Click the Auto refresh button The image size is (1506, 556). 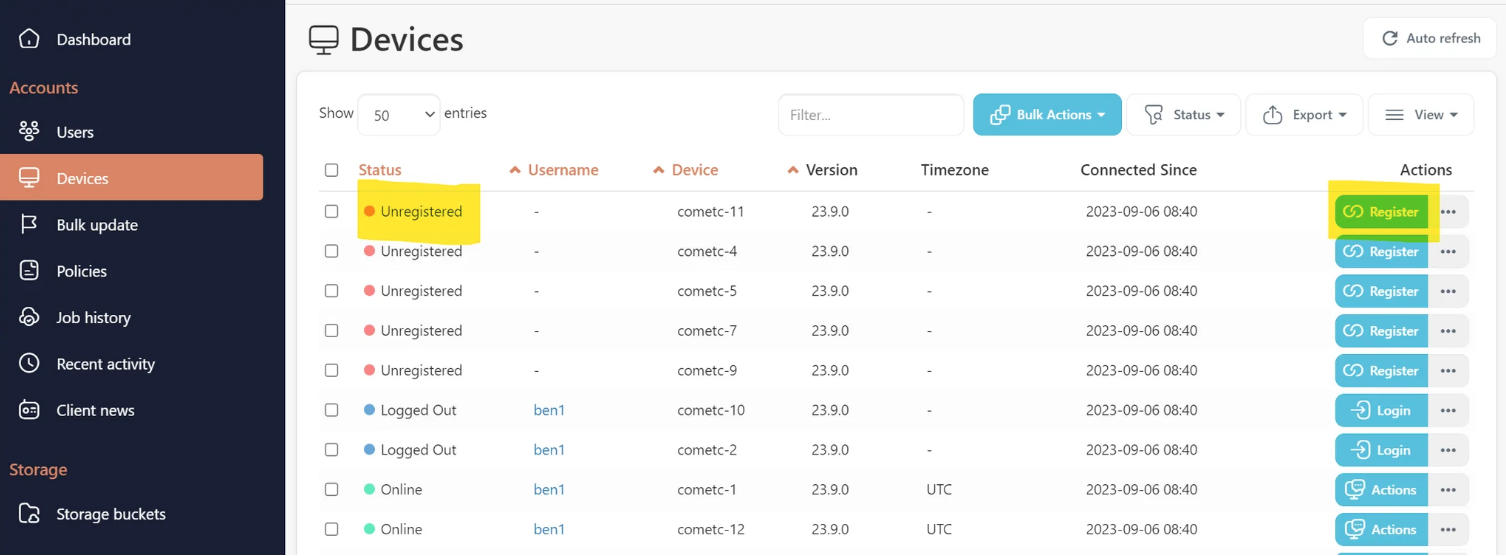pyautogui.click(x=1430, y=38)
